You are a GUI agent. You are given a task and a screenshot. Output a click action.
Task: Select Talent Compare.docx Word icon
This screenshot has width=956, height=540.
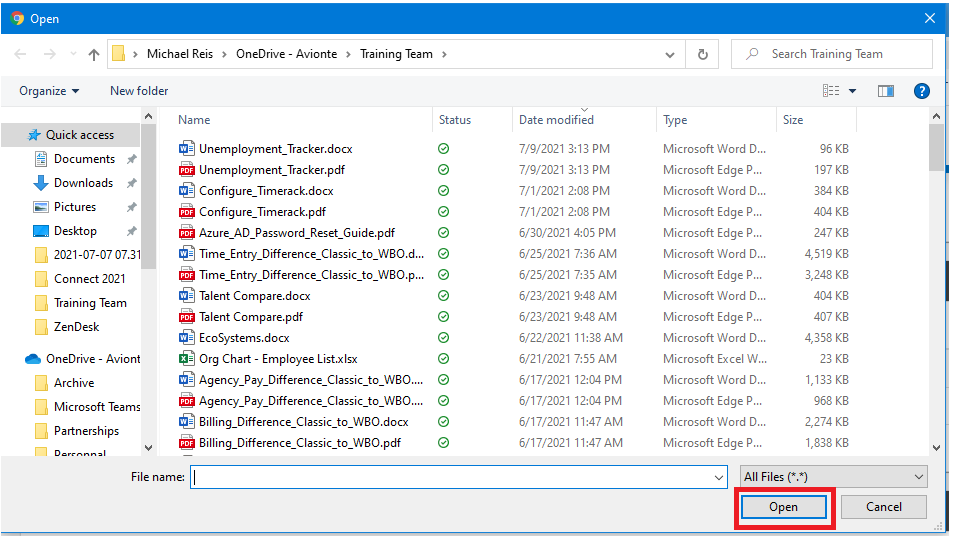pyautogui.click(x=187, y=296)
